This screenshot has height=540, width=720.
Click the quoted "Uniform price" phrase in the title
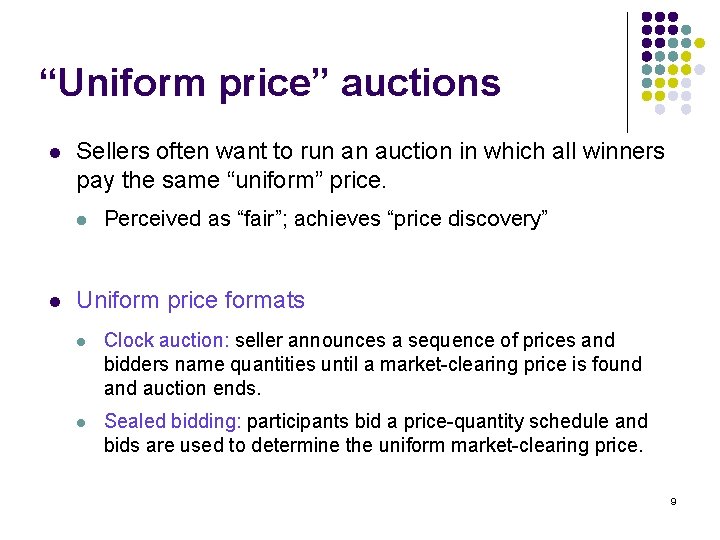[x=185, y=82]
